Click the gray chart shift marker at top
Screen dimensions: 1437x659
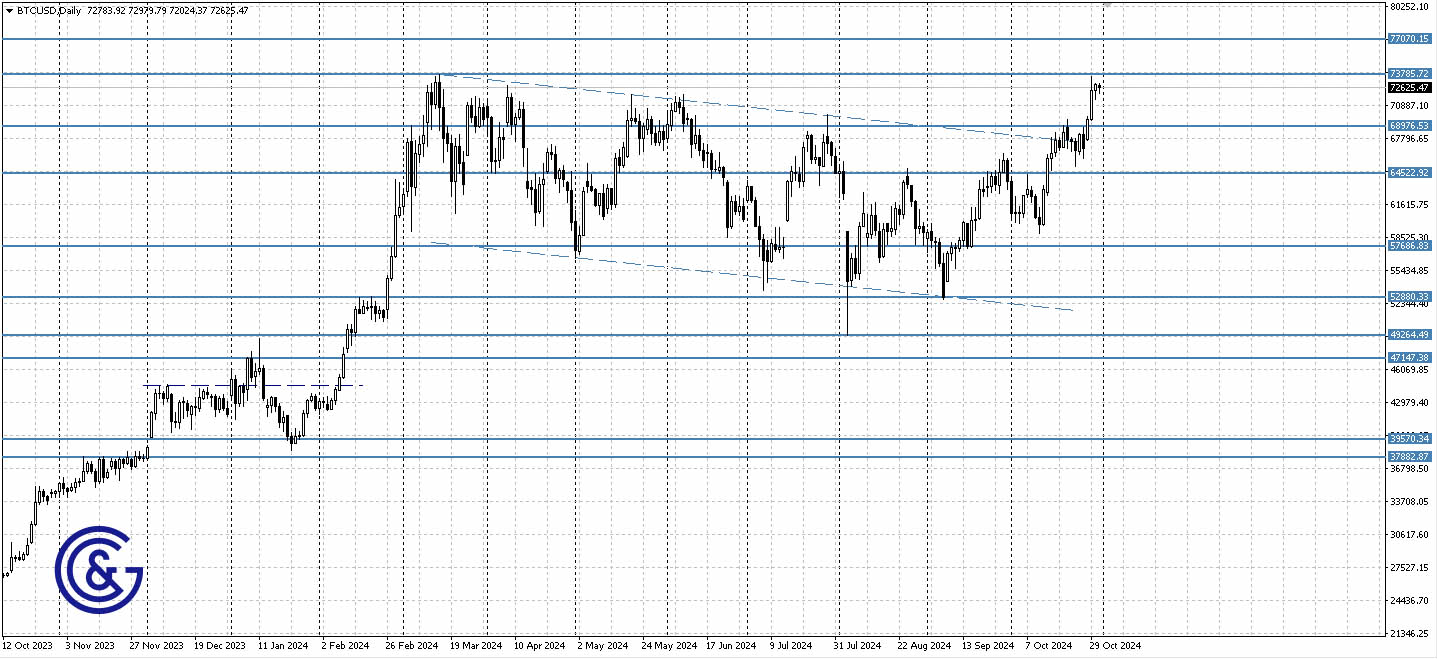[x=1107, y=5]
